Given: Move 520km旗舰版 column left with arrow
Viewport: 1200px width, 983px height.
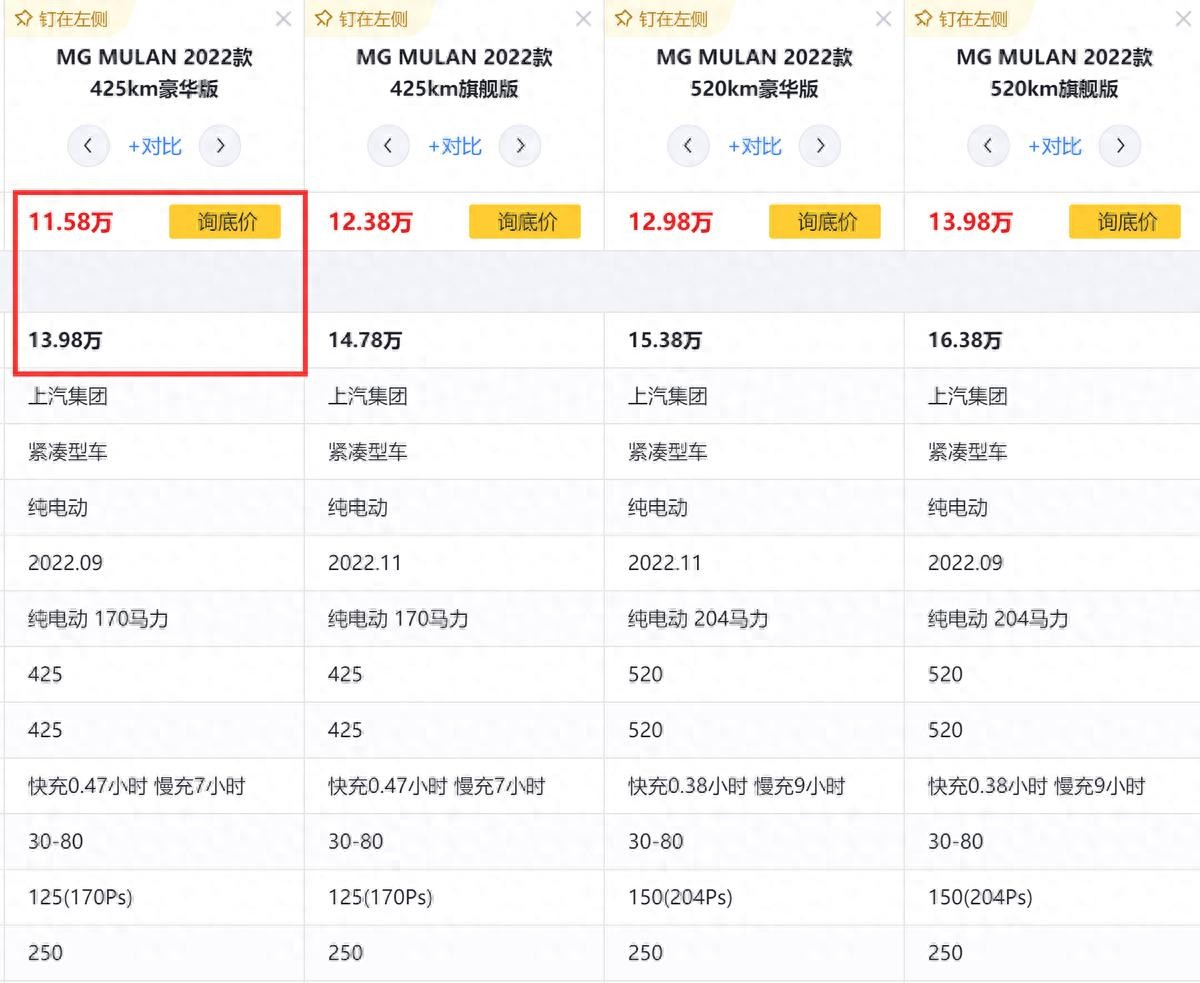Looking at the screenshot, I should (989, 146).
